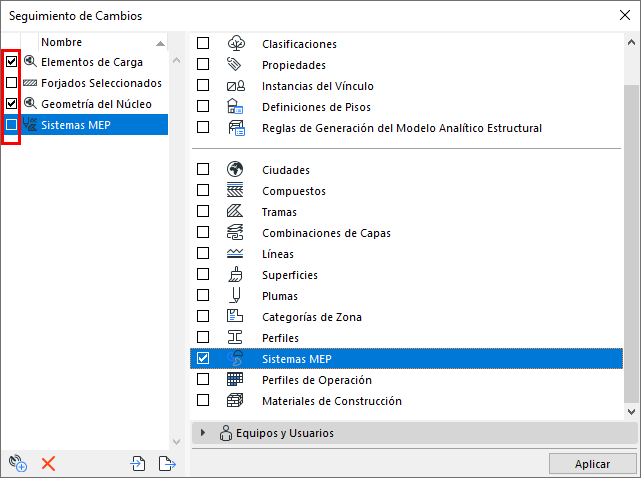
Task: Click the add new change set icon
Action: pyautogui.click(x=17, y=463)
